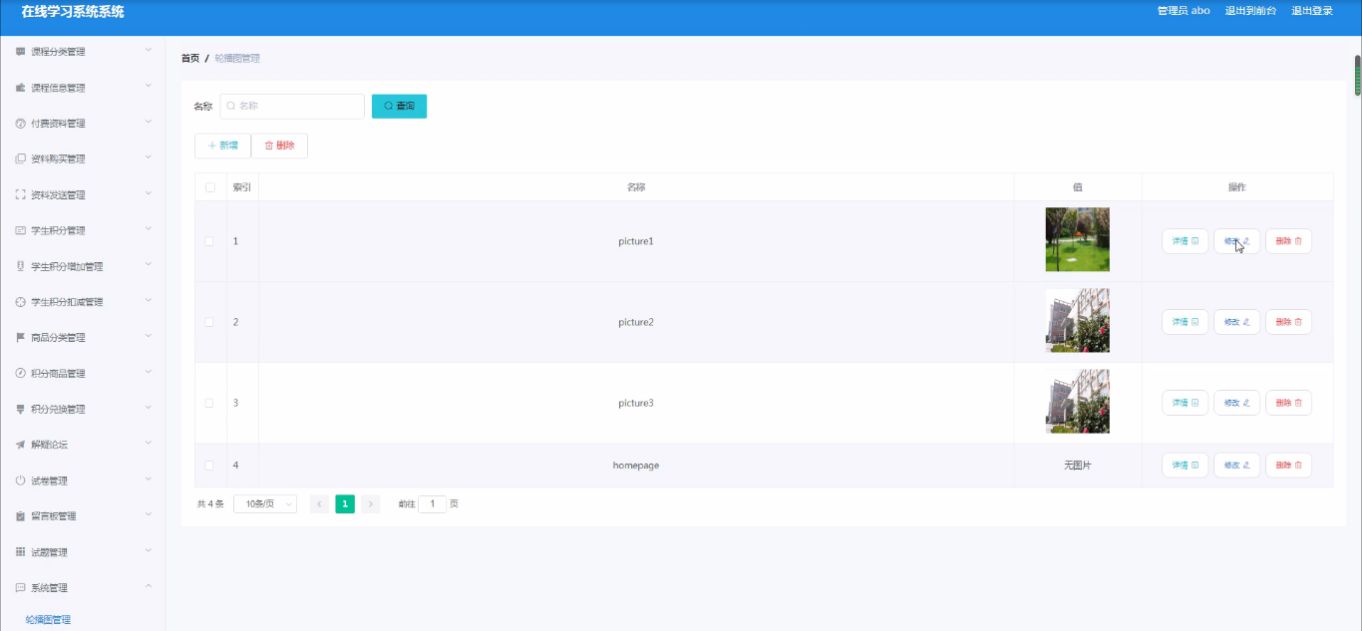The height and width of the screenshot is (631, 1362).
Task: Click the vertical scrollbar on the right
Action: [x=1358, y=75]
